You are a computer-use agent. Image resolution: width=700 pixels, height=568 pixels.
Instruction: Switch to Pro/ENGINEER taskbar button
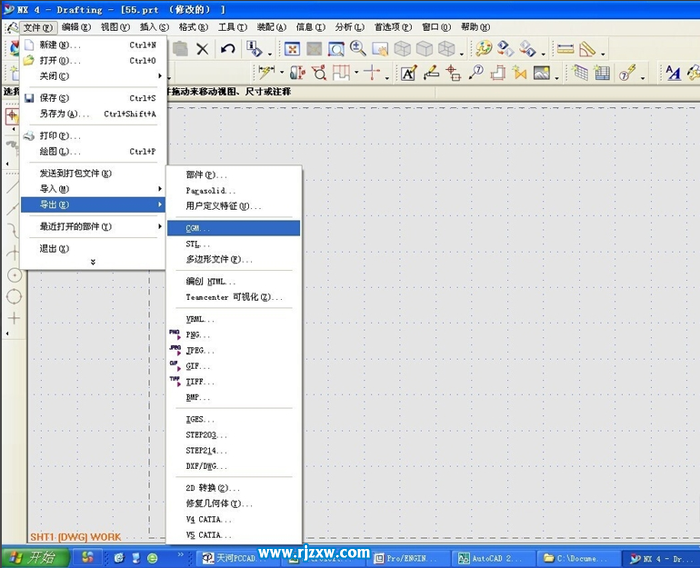(409, 558)
